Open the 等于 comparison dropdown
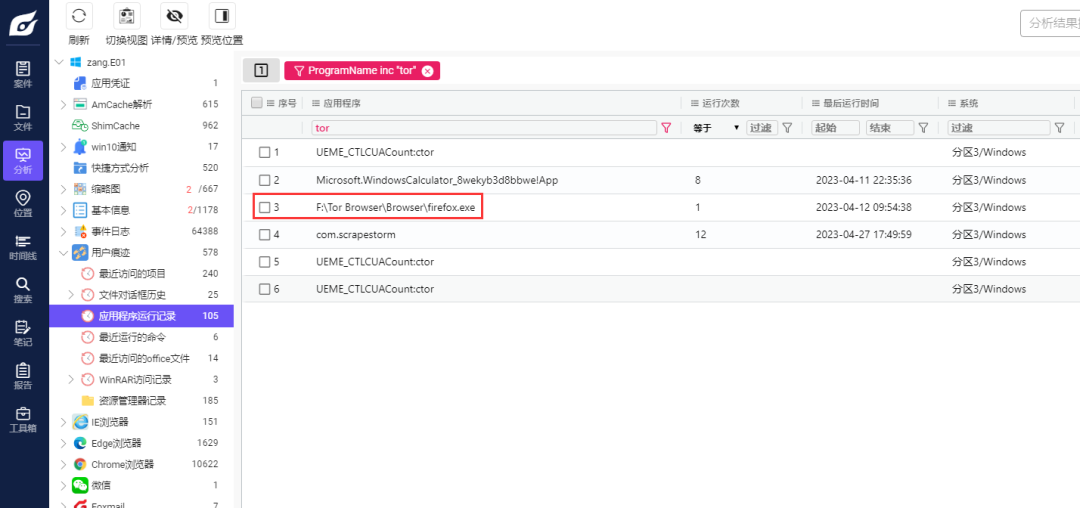This screenshot has height=508, width=1080. pos(716,127)
